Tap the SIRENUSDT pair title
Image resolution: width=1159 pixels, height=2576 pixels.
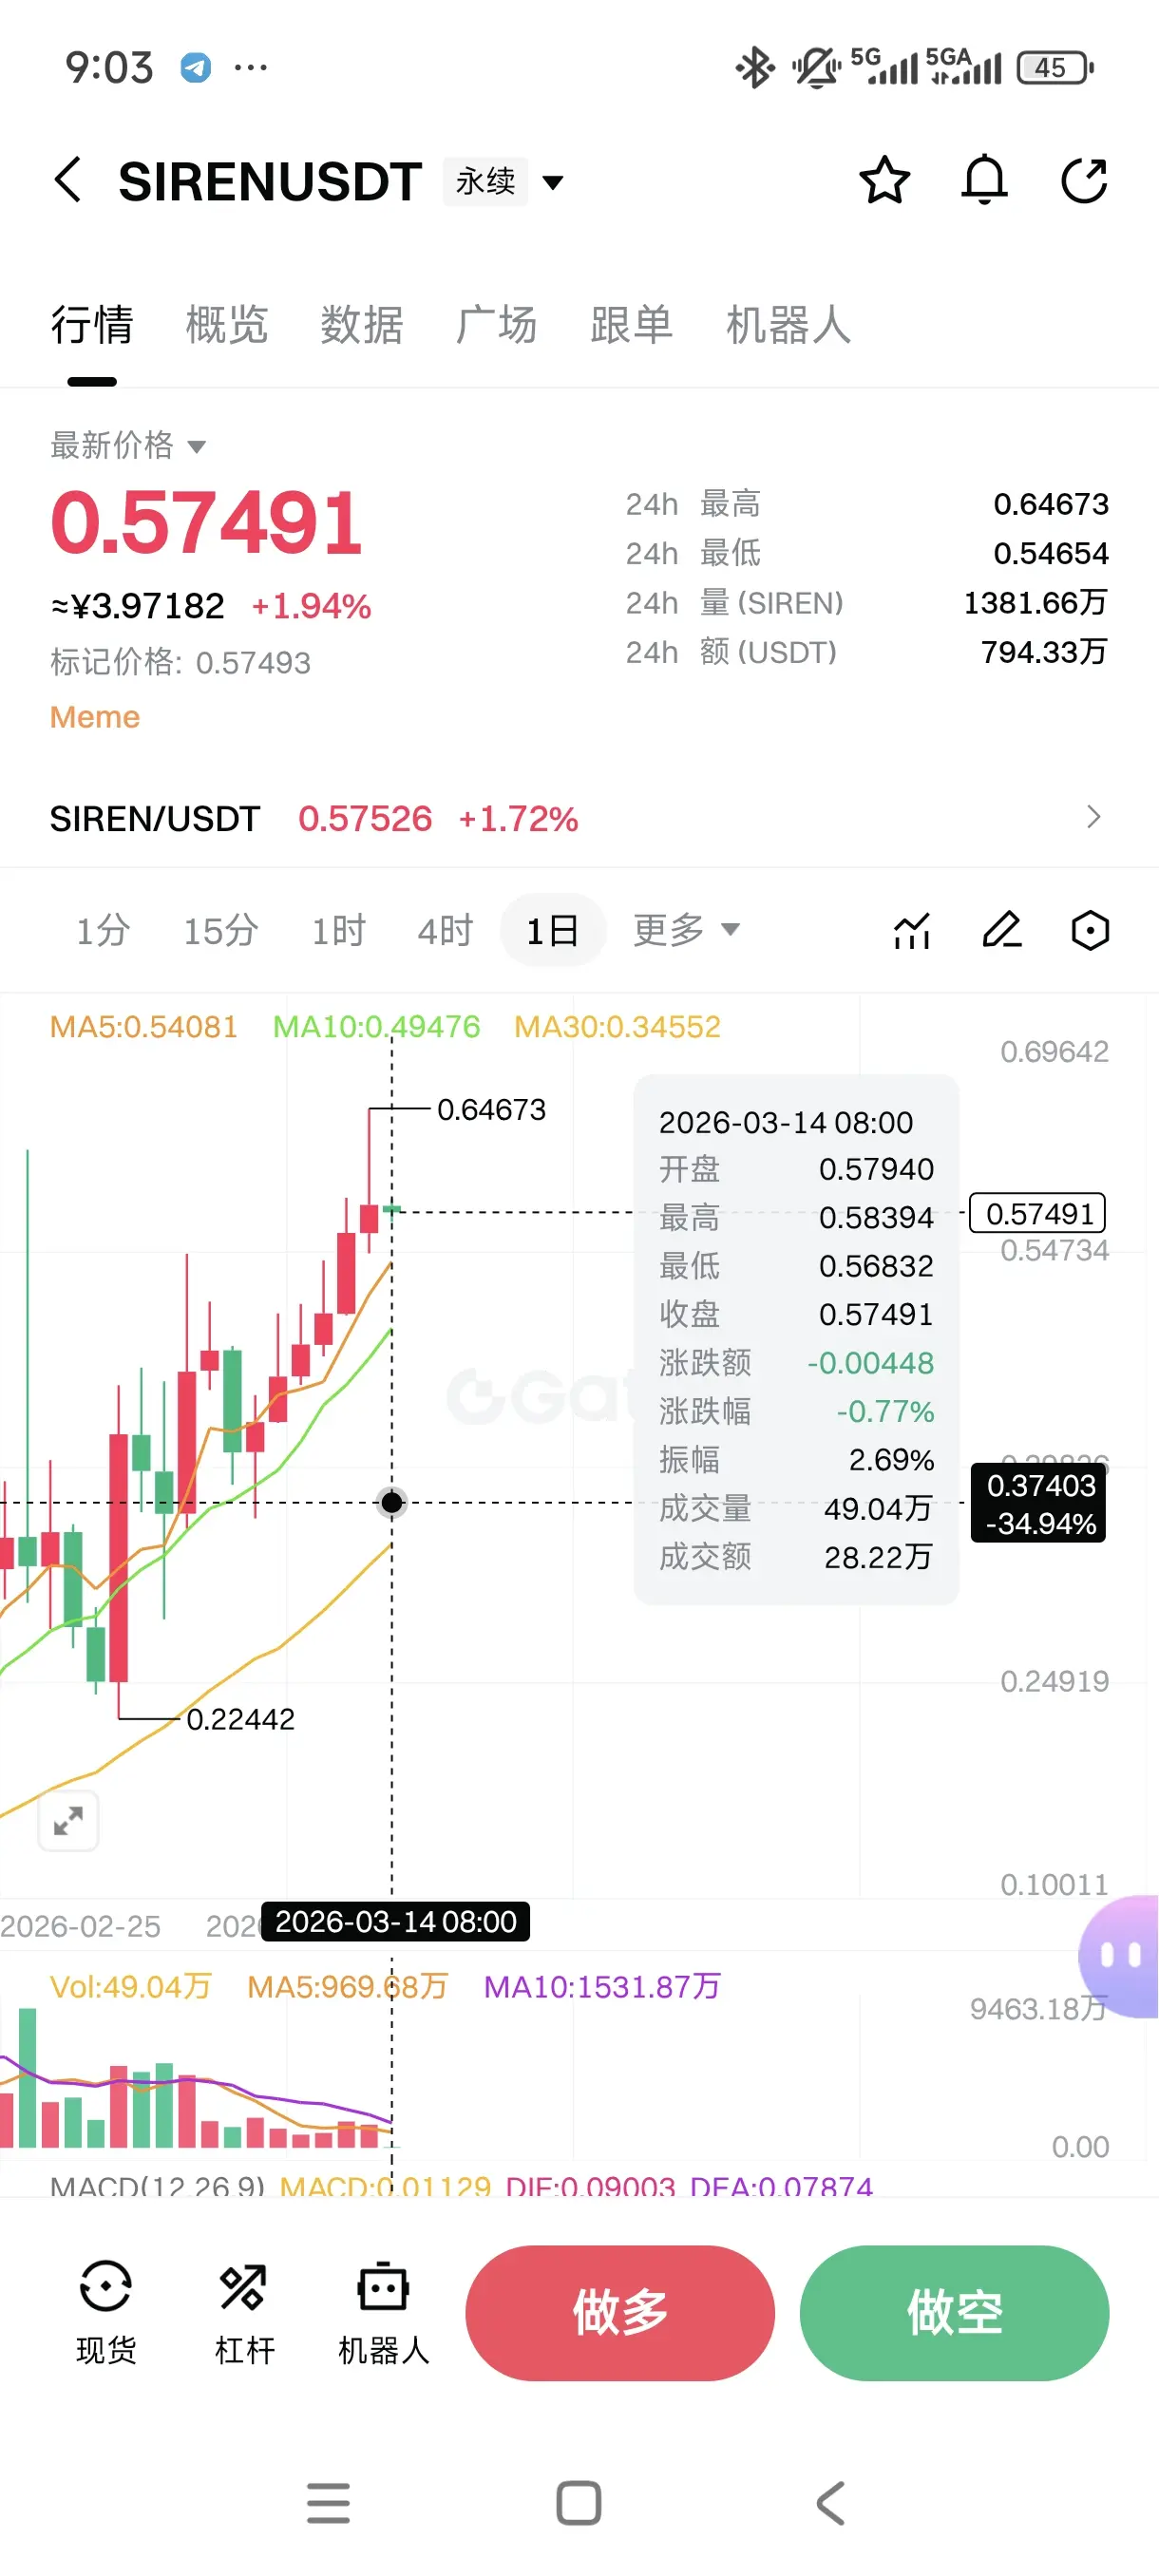[x=270, y=182]
